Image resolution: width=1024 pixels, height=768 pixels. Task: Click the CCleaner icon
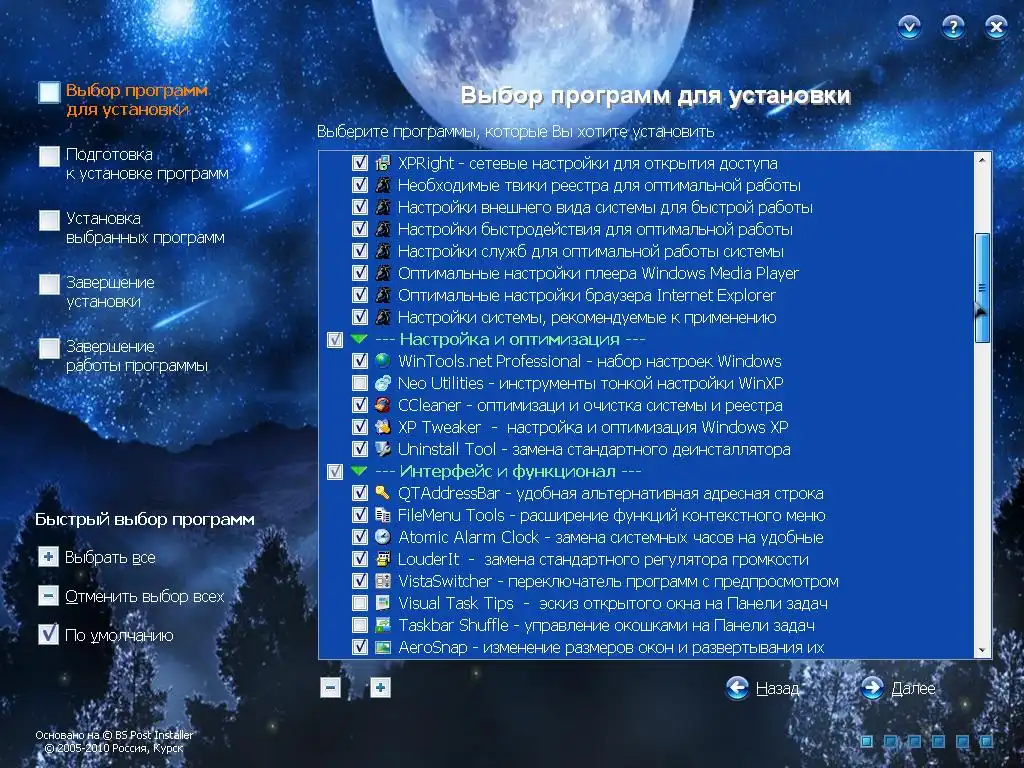click(383, 405)
